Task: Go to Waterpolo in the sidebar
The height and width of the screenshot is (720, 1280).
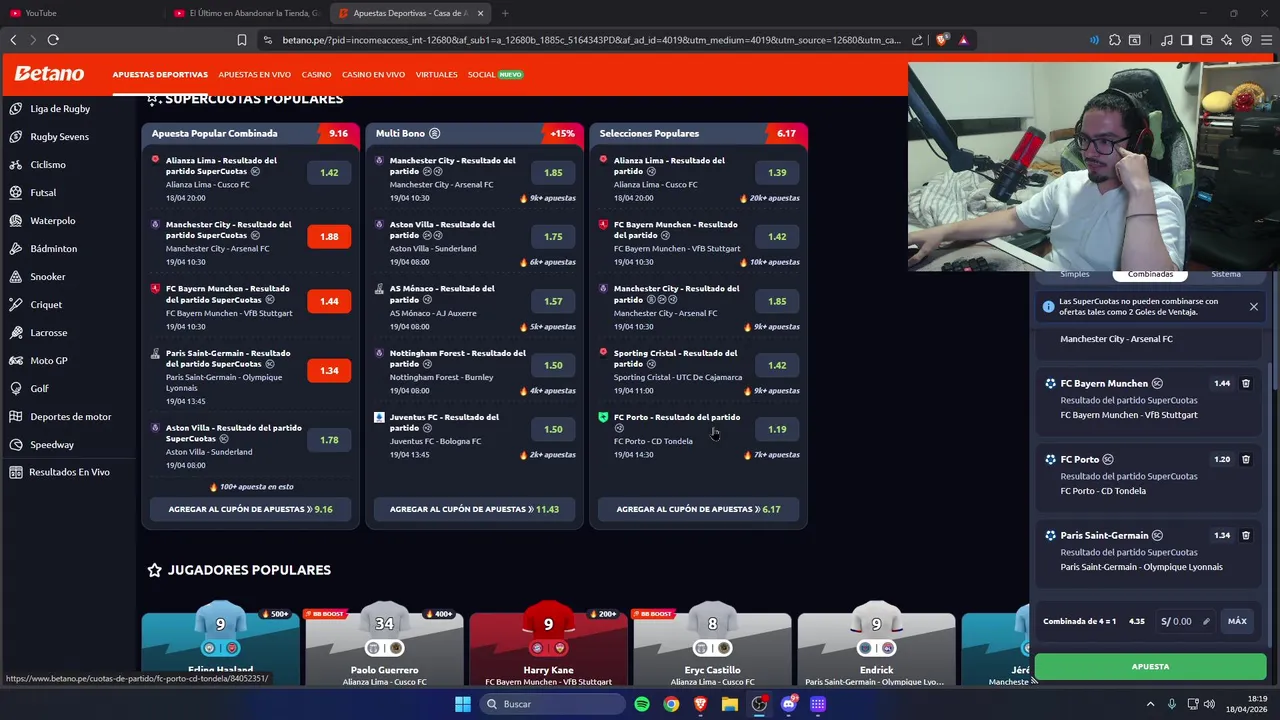Action: point(52,220)
